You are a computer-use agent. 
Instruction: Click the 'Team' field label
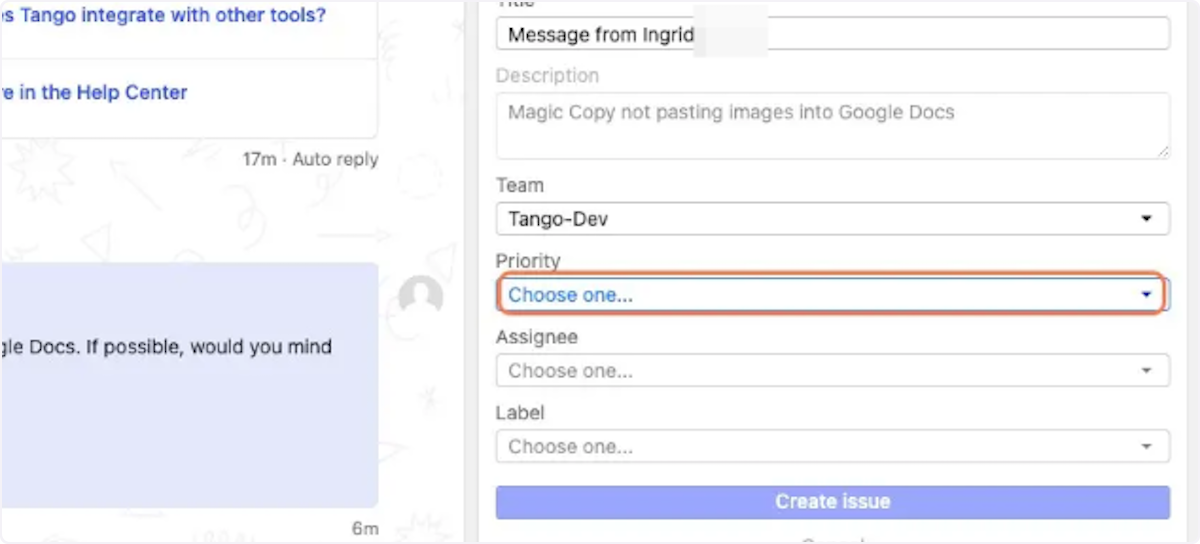point(520,185)
